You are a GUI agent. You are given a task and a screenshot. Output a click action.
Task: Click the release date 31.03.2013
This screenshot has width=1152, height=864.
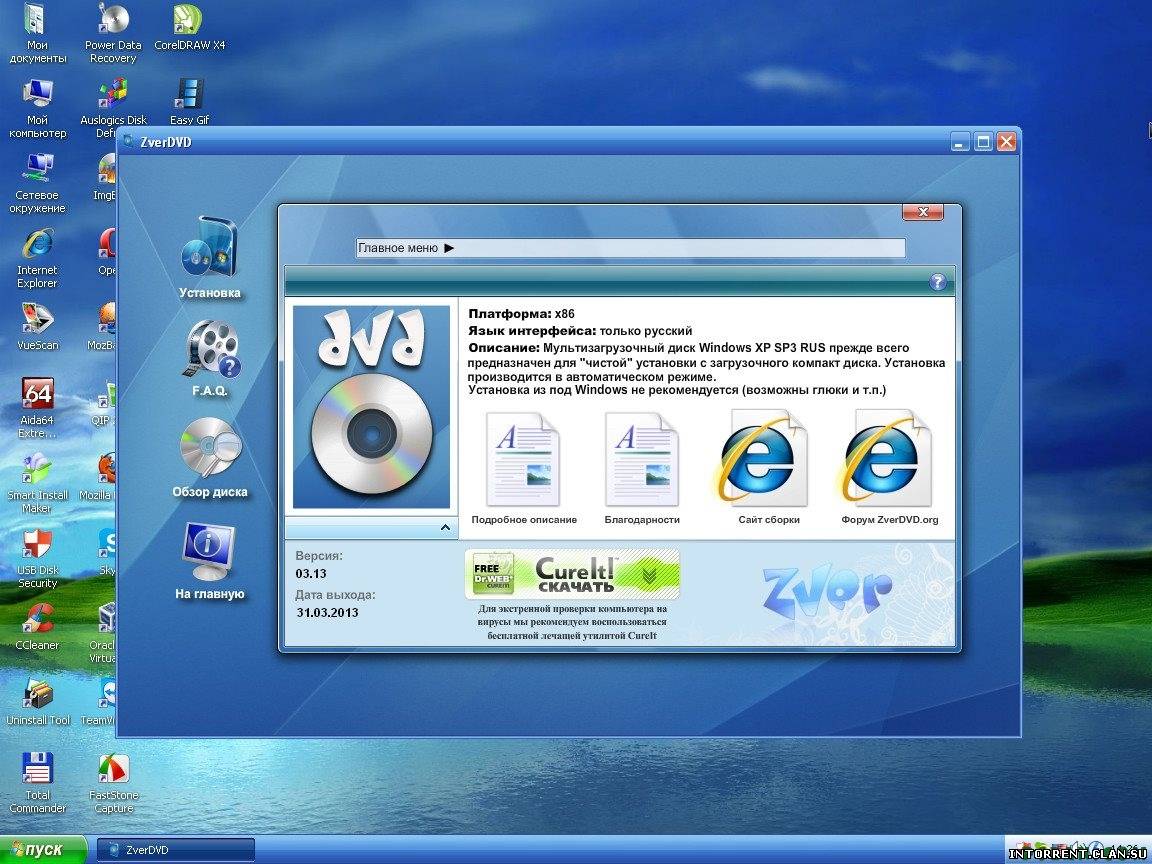[x=328, y=613]
